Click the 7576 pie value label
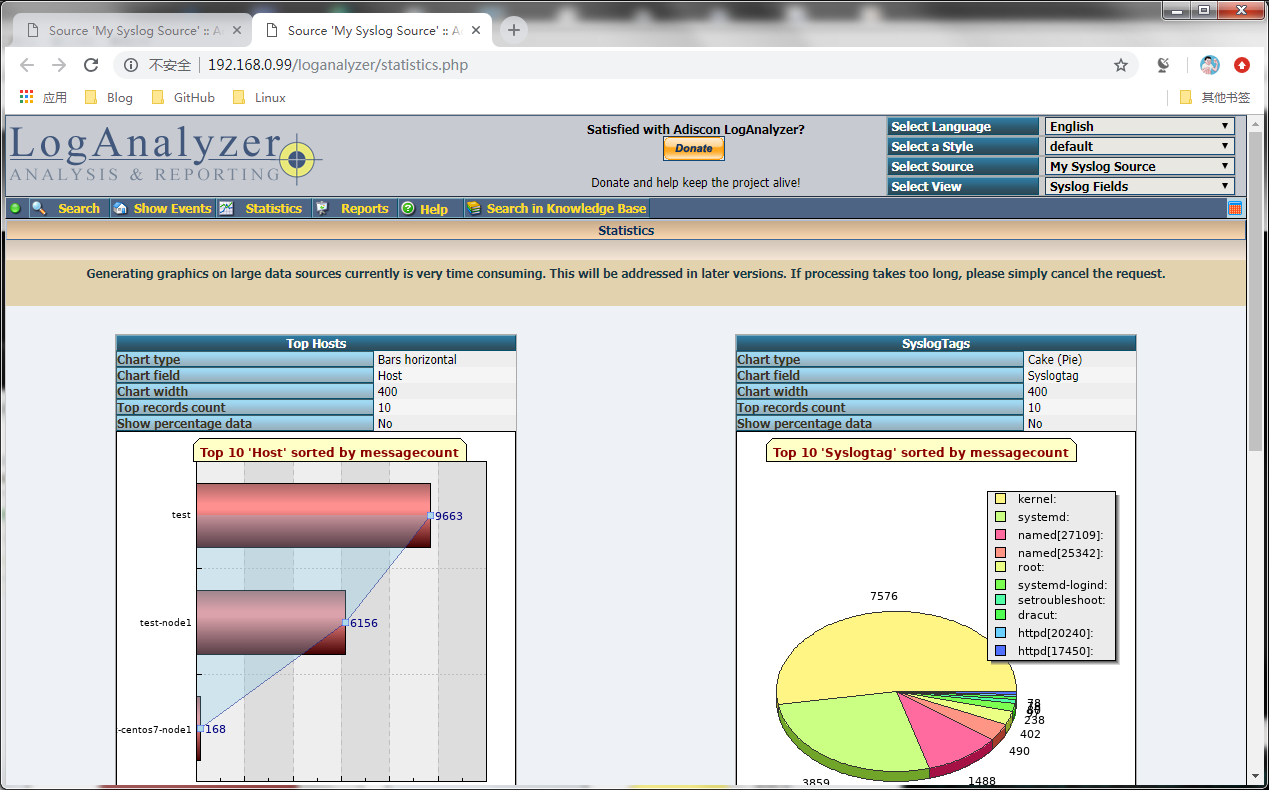The width and height of the screenshot is (1269, 790). (x=884, y=596)
